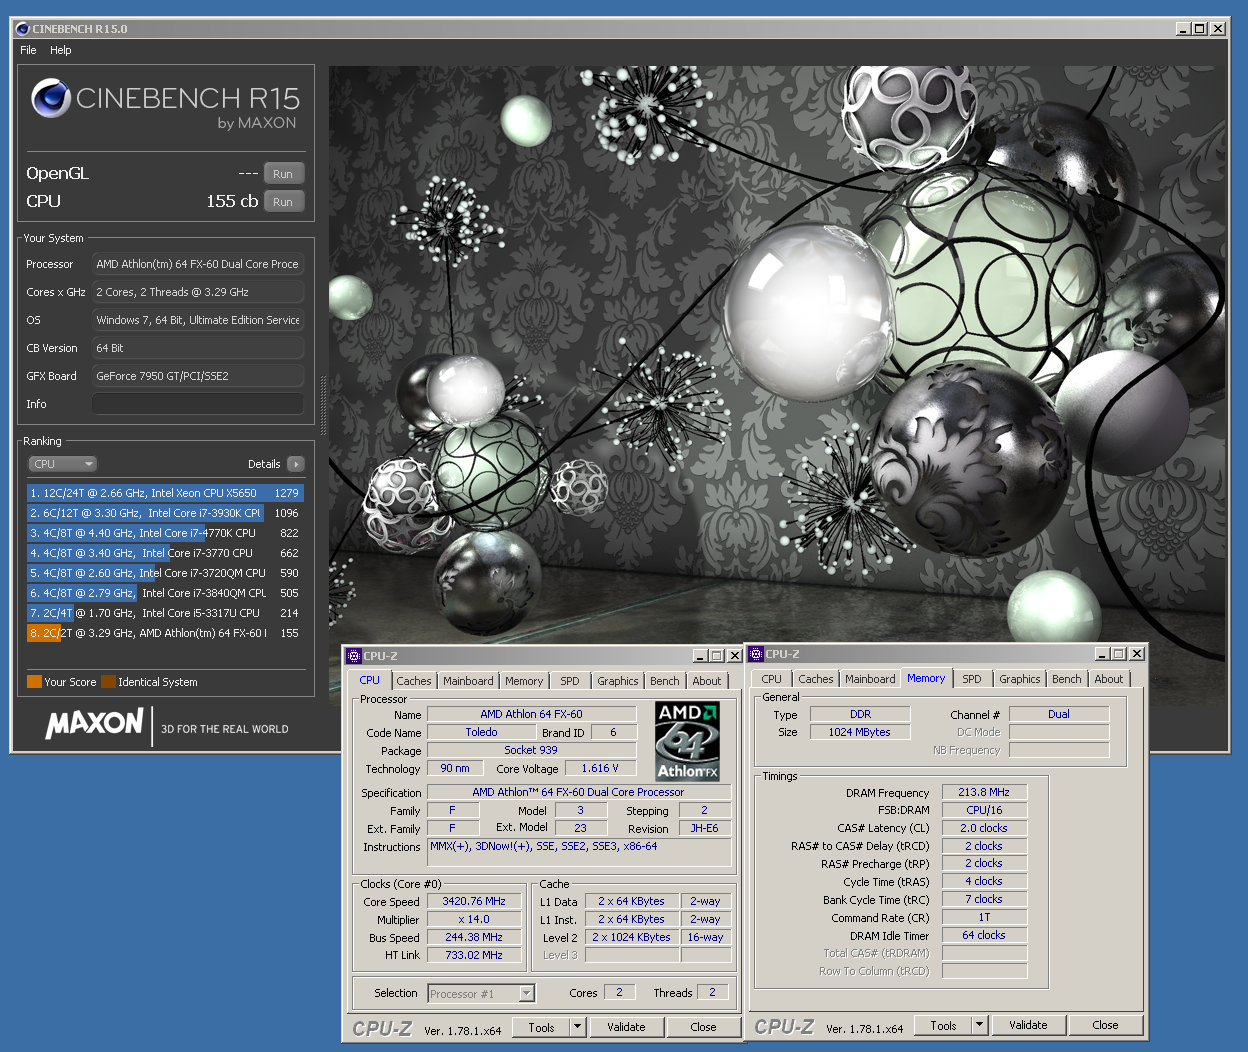Minimize the right CPU-Z window

tap(1102, 654)
